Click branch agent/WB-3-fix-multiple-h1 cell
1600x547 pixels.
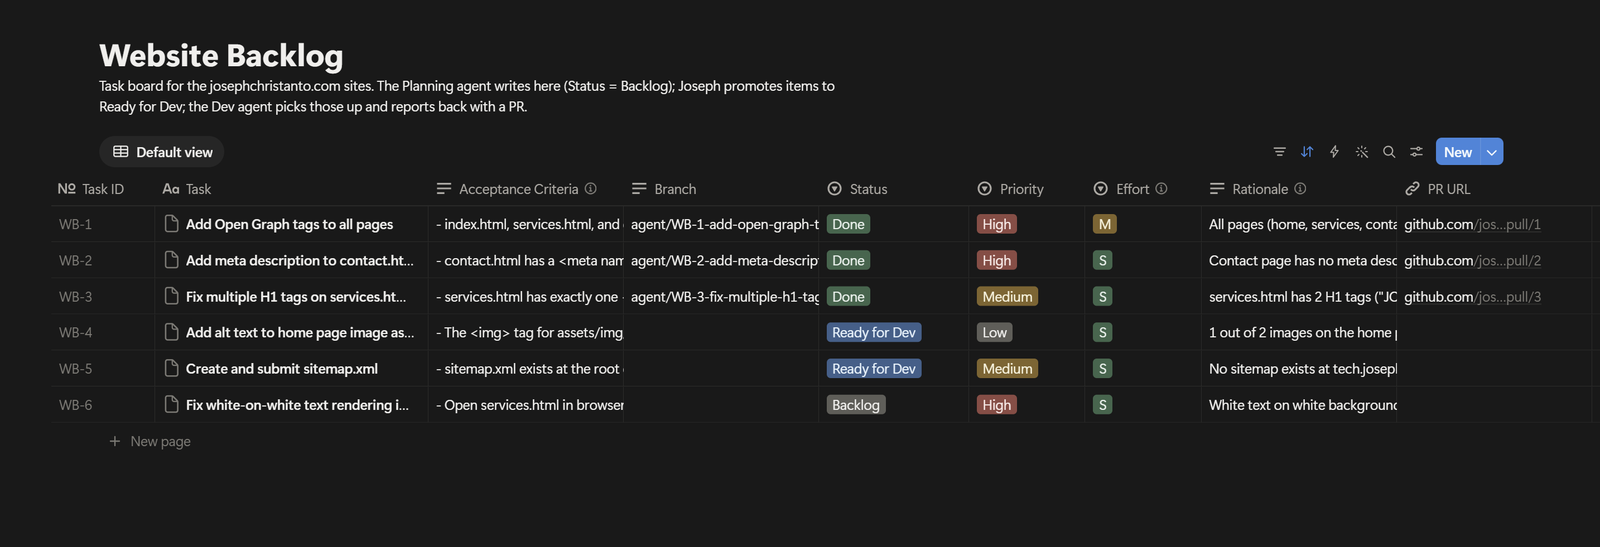pyautogui.click(x=720, y=296)
